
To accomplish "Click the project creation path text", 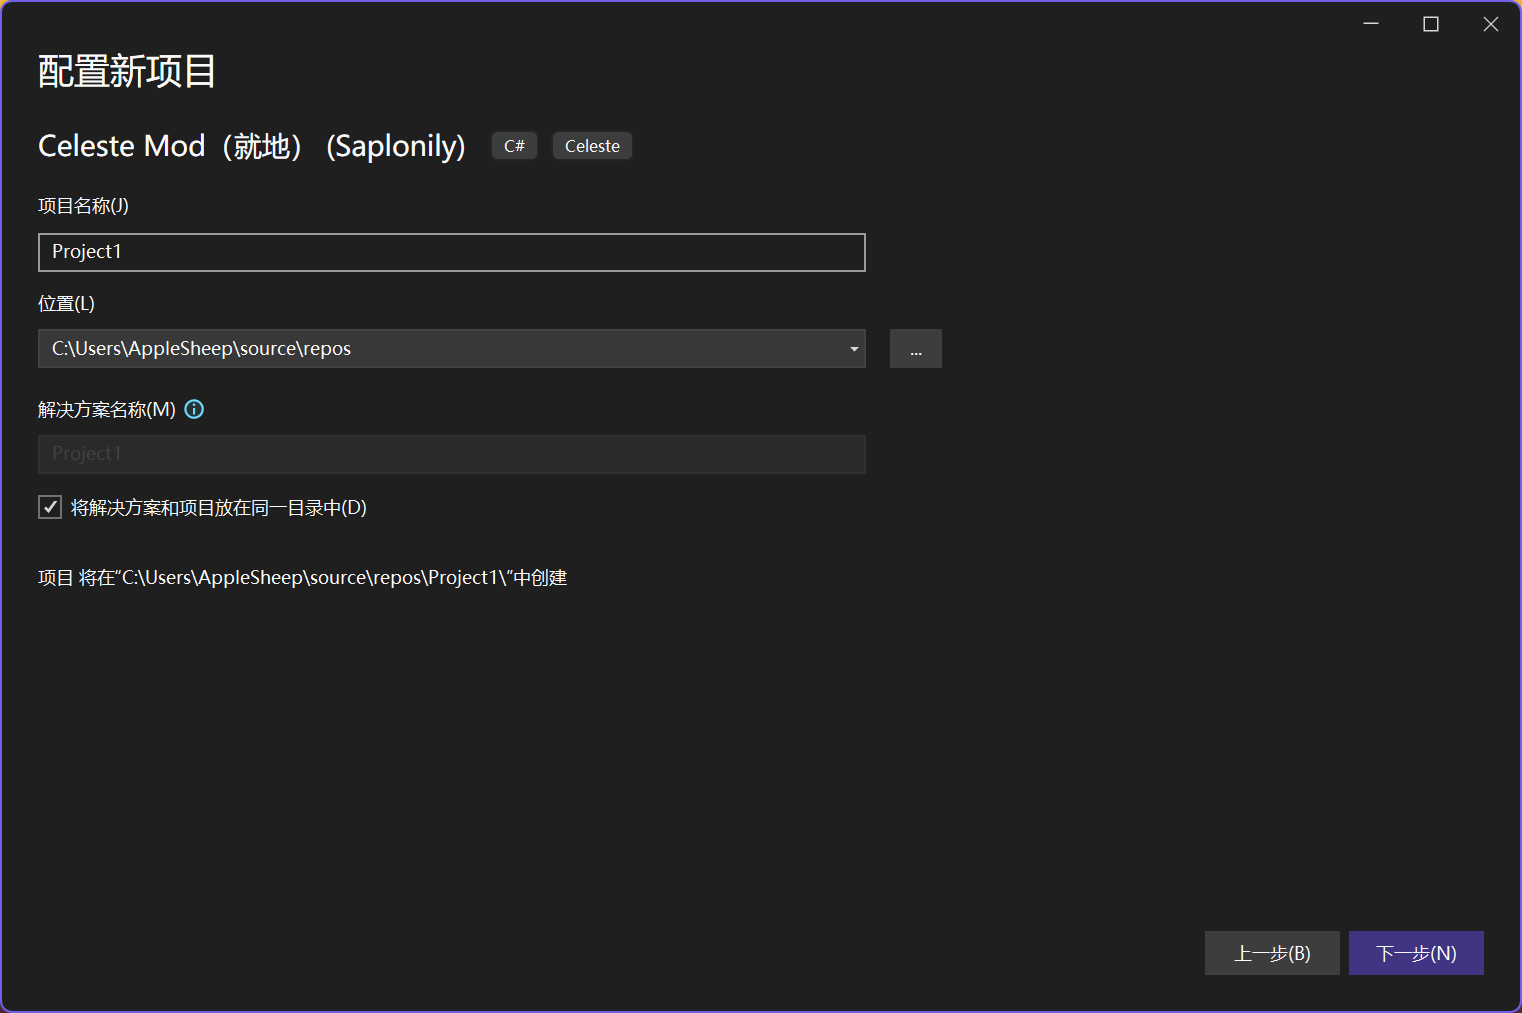I will pyautogui.click(x=302, y=578).
